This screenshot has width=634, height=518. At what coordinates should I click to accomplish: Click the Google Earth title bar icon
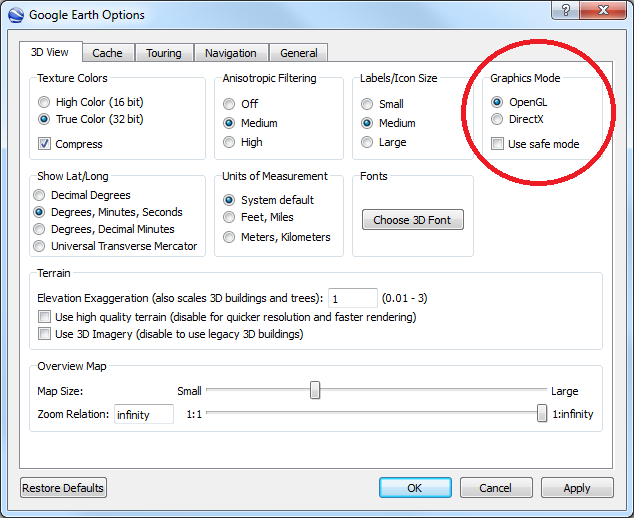(16, 15)
